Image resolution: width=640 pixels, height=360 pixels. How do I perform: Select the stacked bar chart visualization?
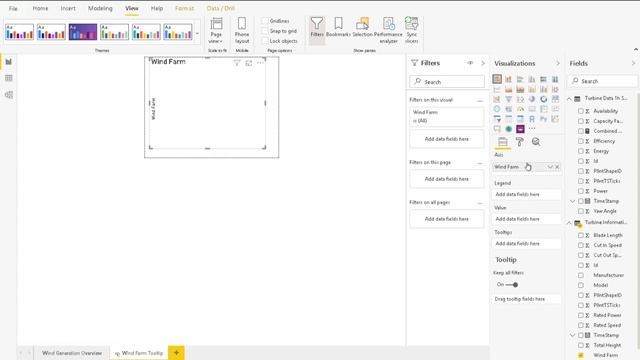[x=497, y=79]
